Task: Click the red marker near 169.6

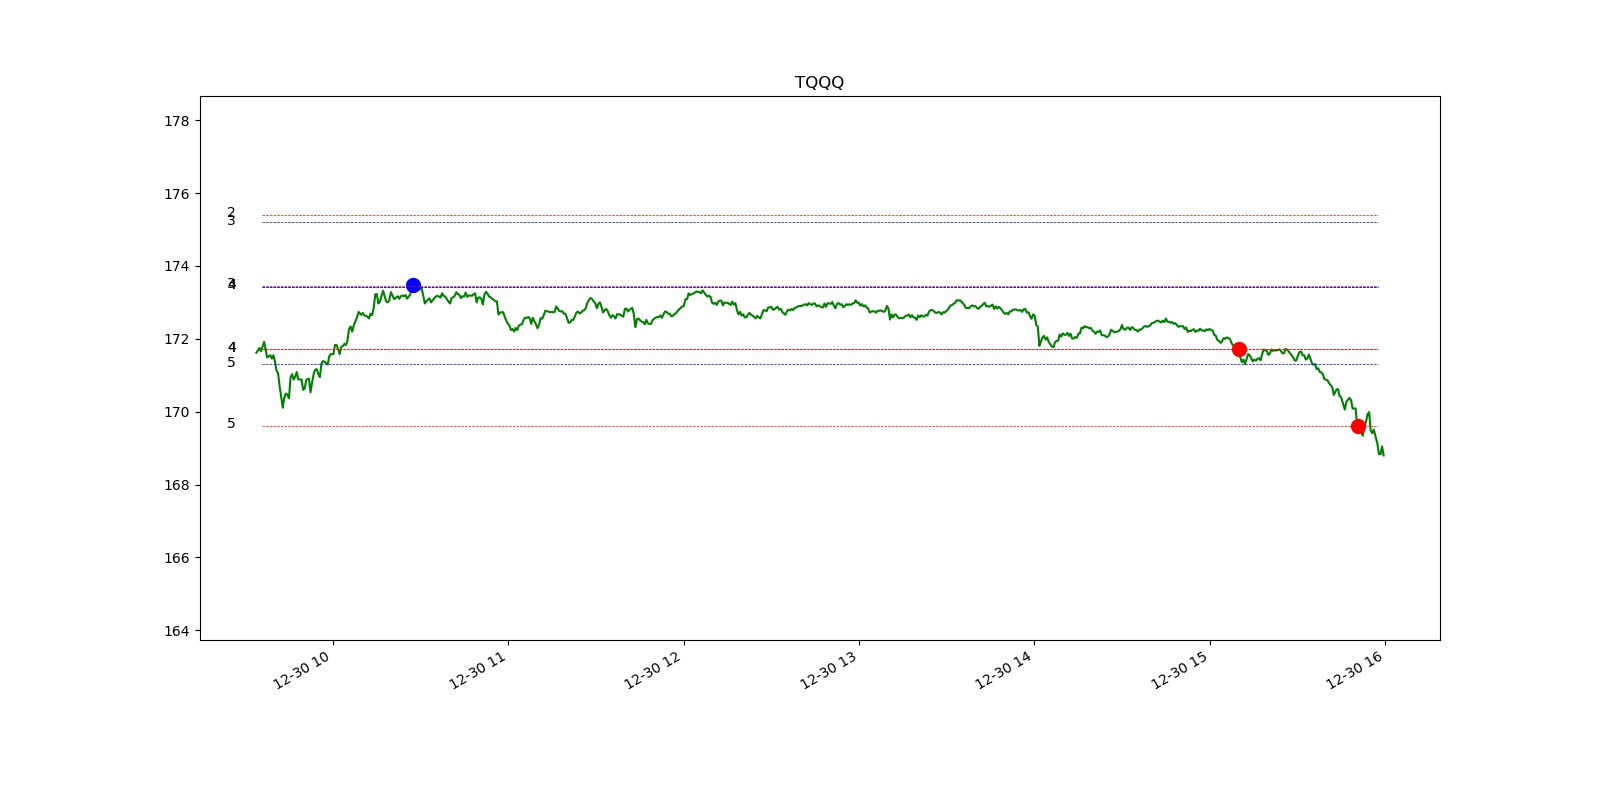Action: coord(1358,426)
